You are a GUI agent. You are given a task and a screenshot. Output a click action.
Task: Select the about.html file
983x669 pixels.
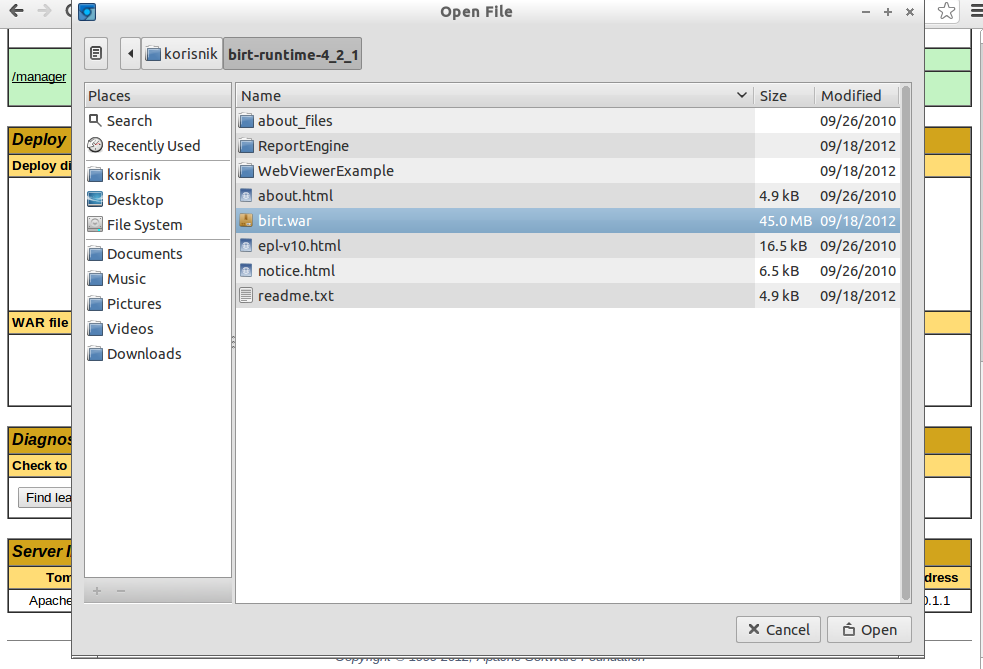coord(568,196)
